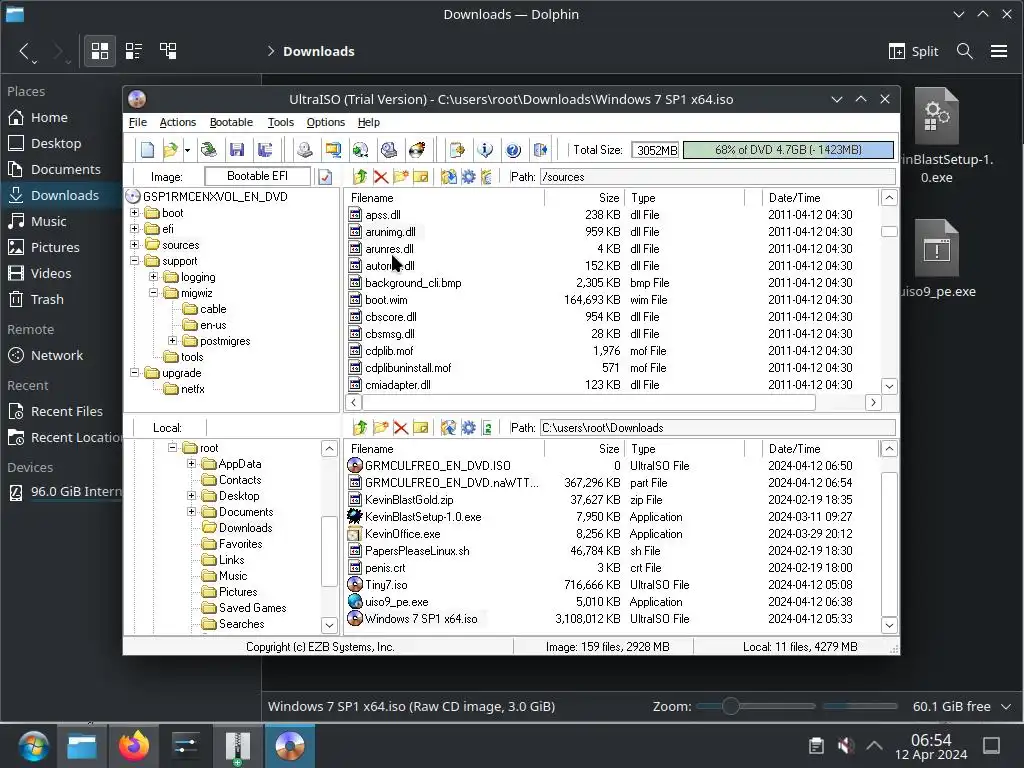Click the Date/Time column header in image list
This screenshot has width=1024, height=768.
821,198
